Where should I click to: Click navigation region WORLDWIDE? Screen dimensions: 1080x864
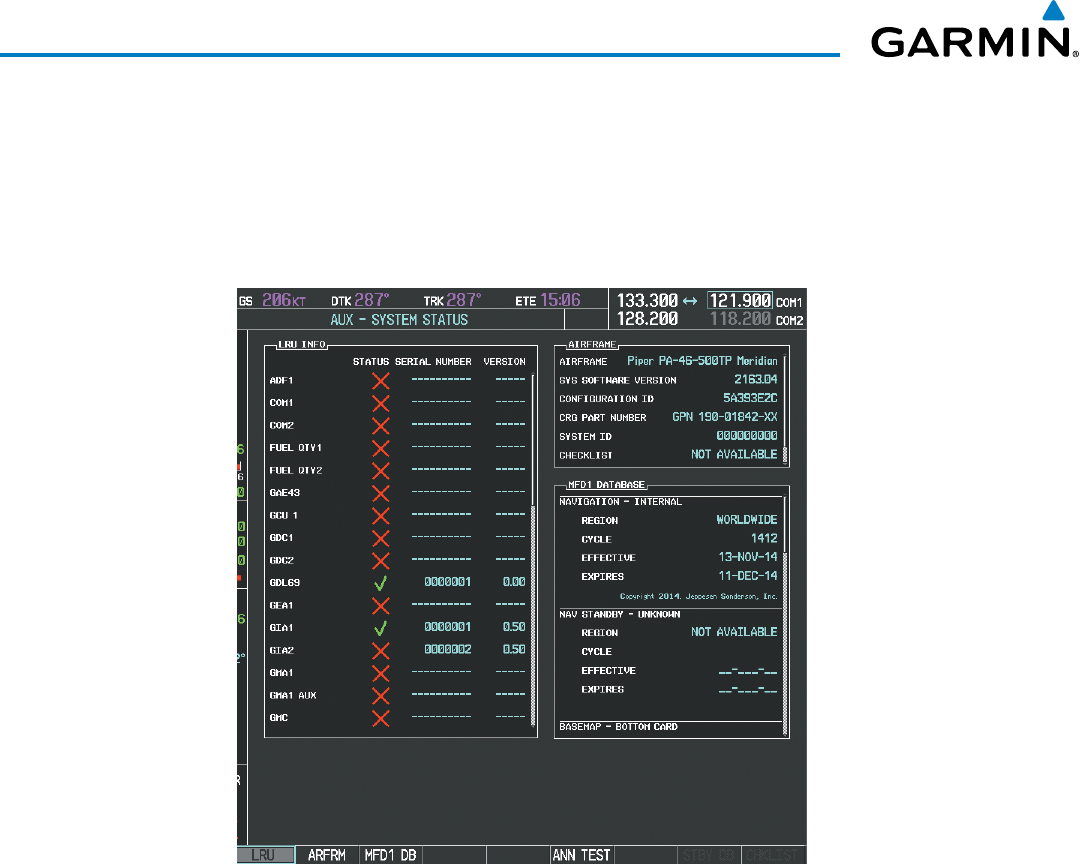pos(747,520)
